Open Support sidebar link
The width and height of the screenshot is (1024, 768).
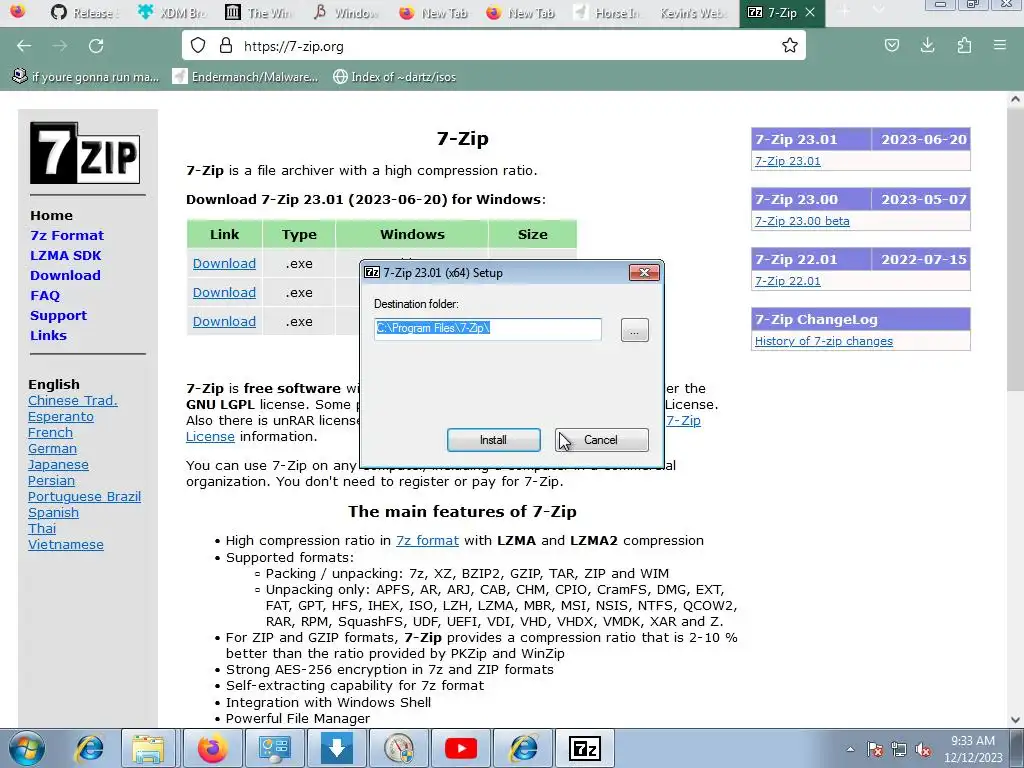coord(58,315)
